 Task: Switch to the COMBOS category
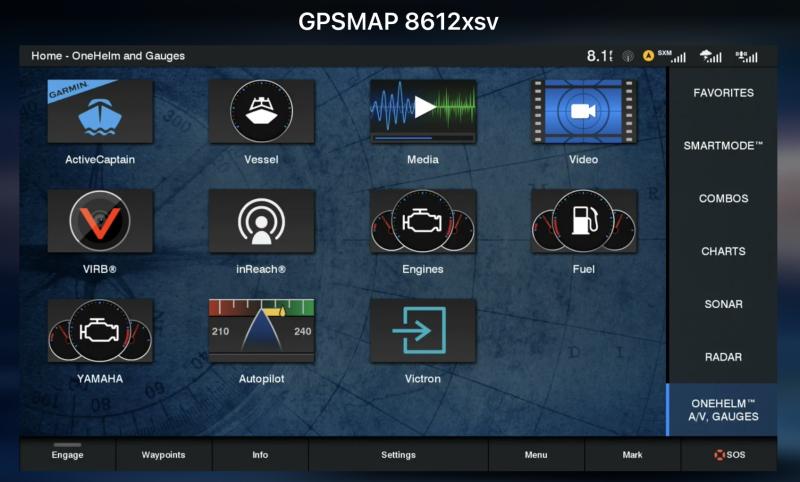pyautogui.click(x=723, y=198)
